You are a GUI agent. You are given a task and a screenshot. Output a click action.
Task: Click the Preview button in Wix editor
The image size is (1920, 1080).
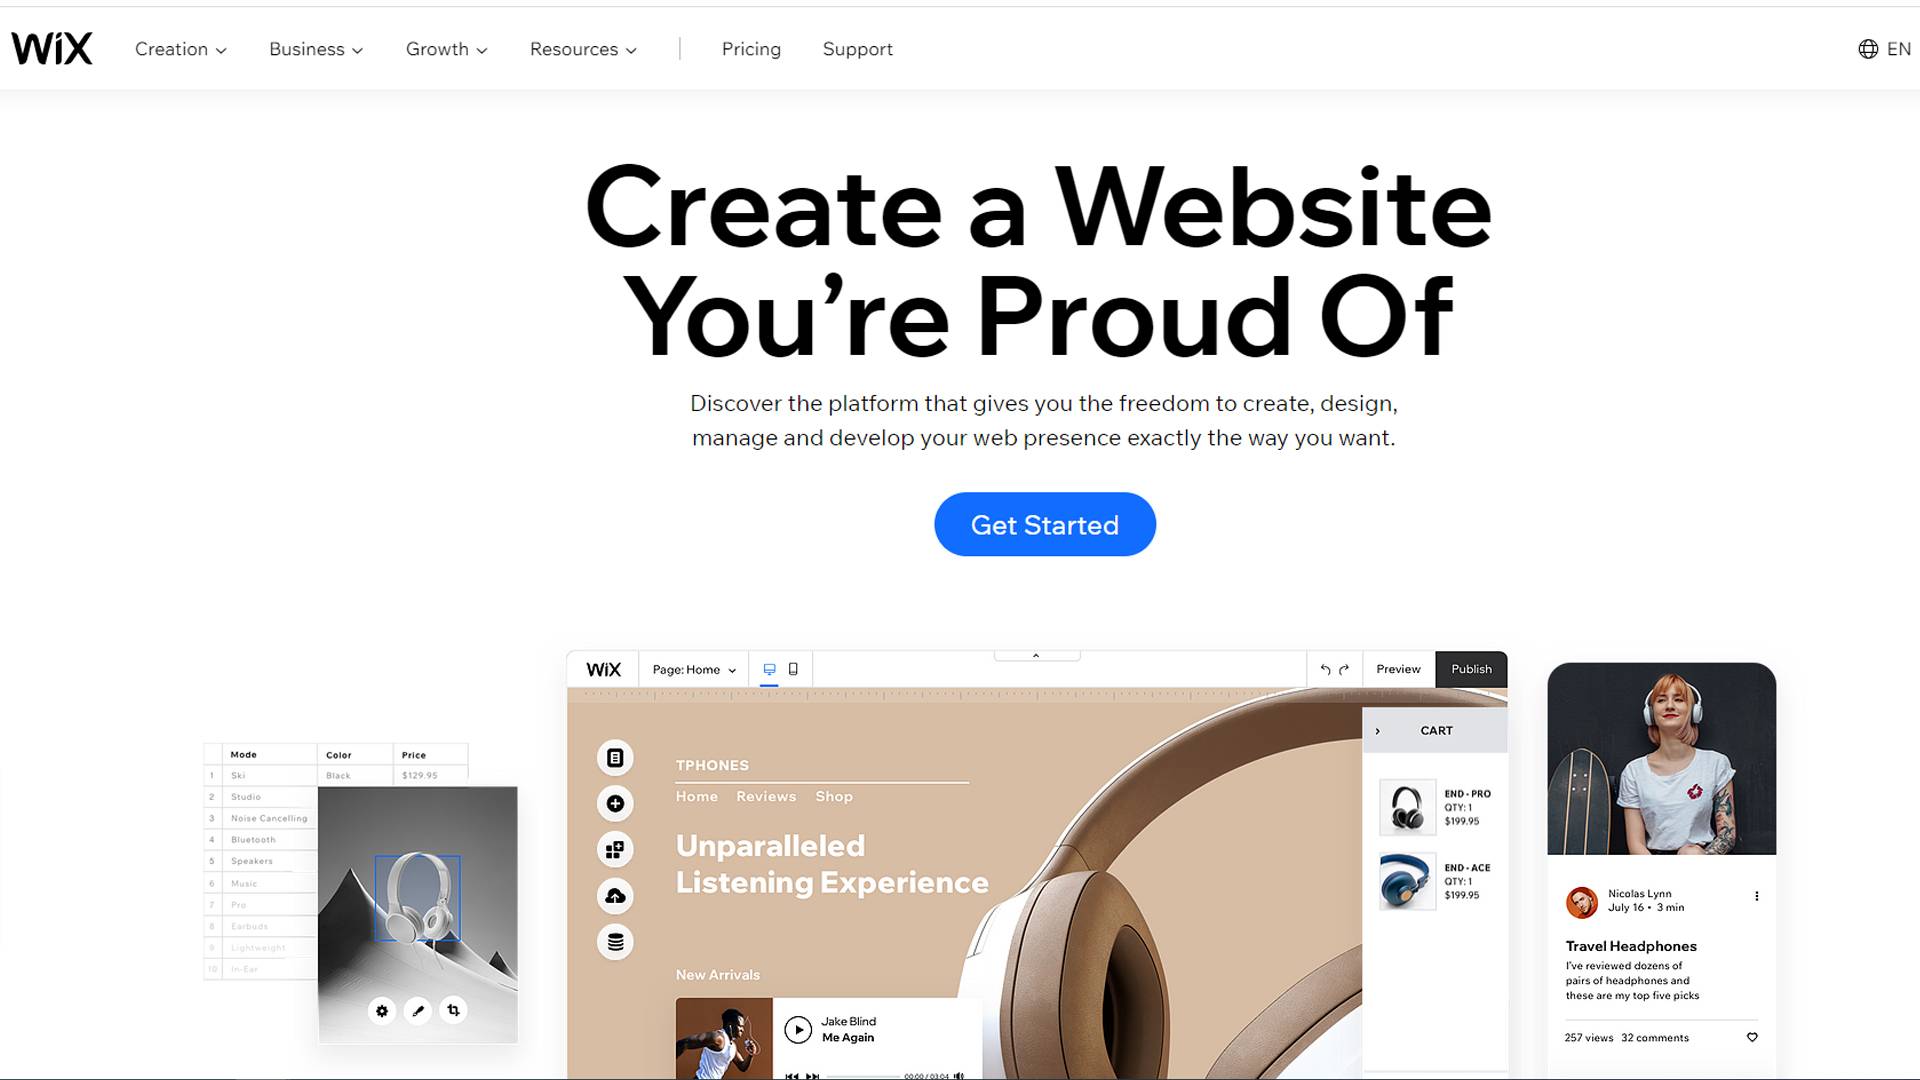pos(1398,669)
